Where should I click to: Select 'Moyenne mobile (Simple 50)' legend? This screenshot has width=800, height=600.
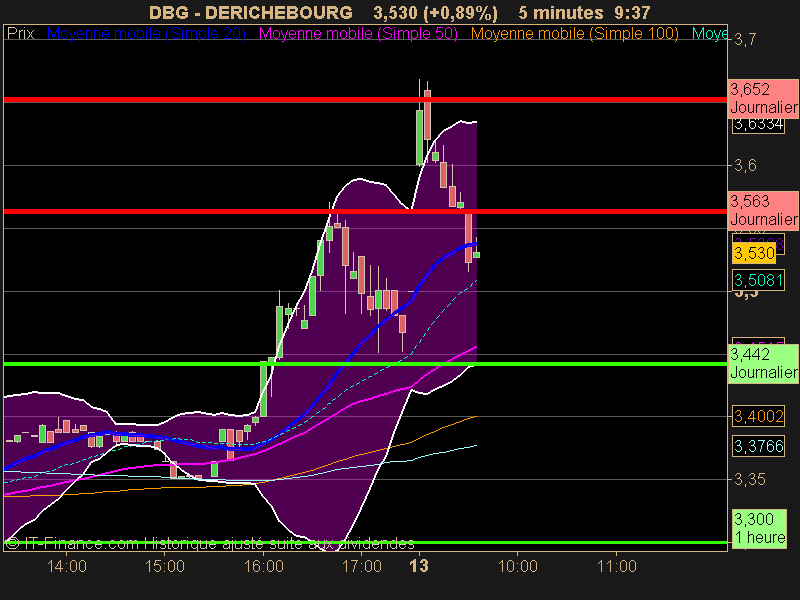tap(358, 34)
